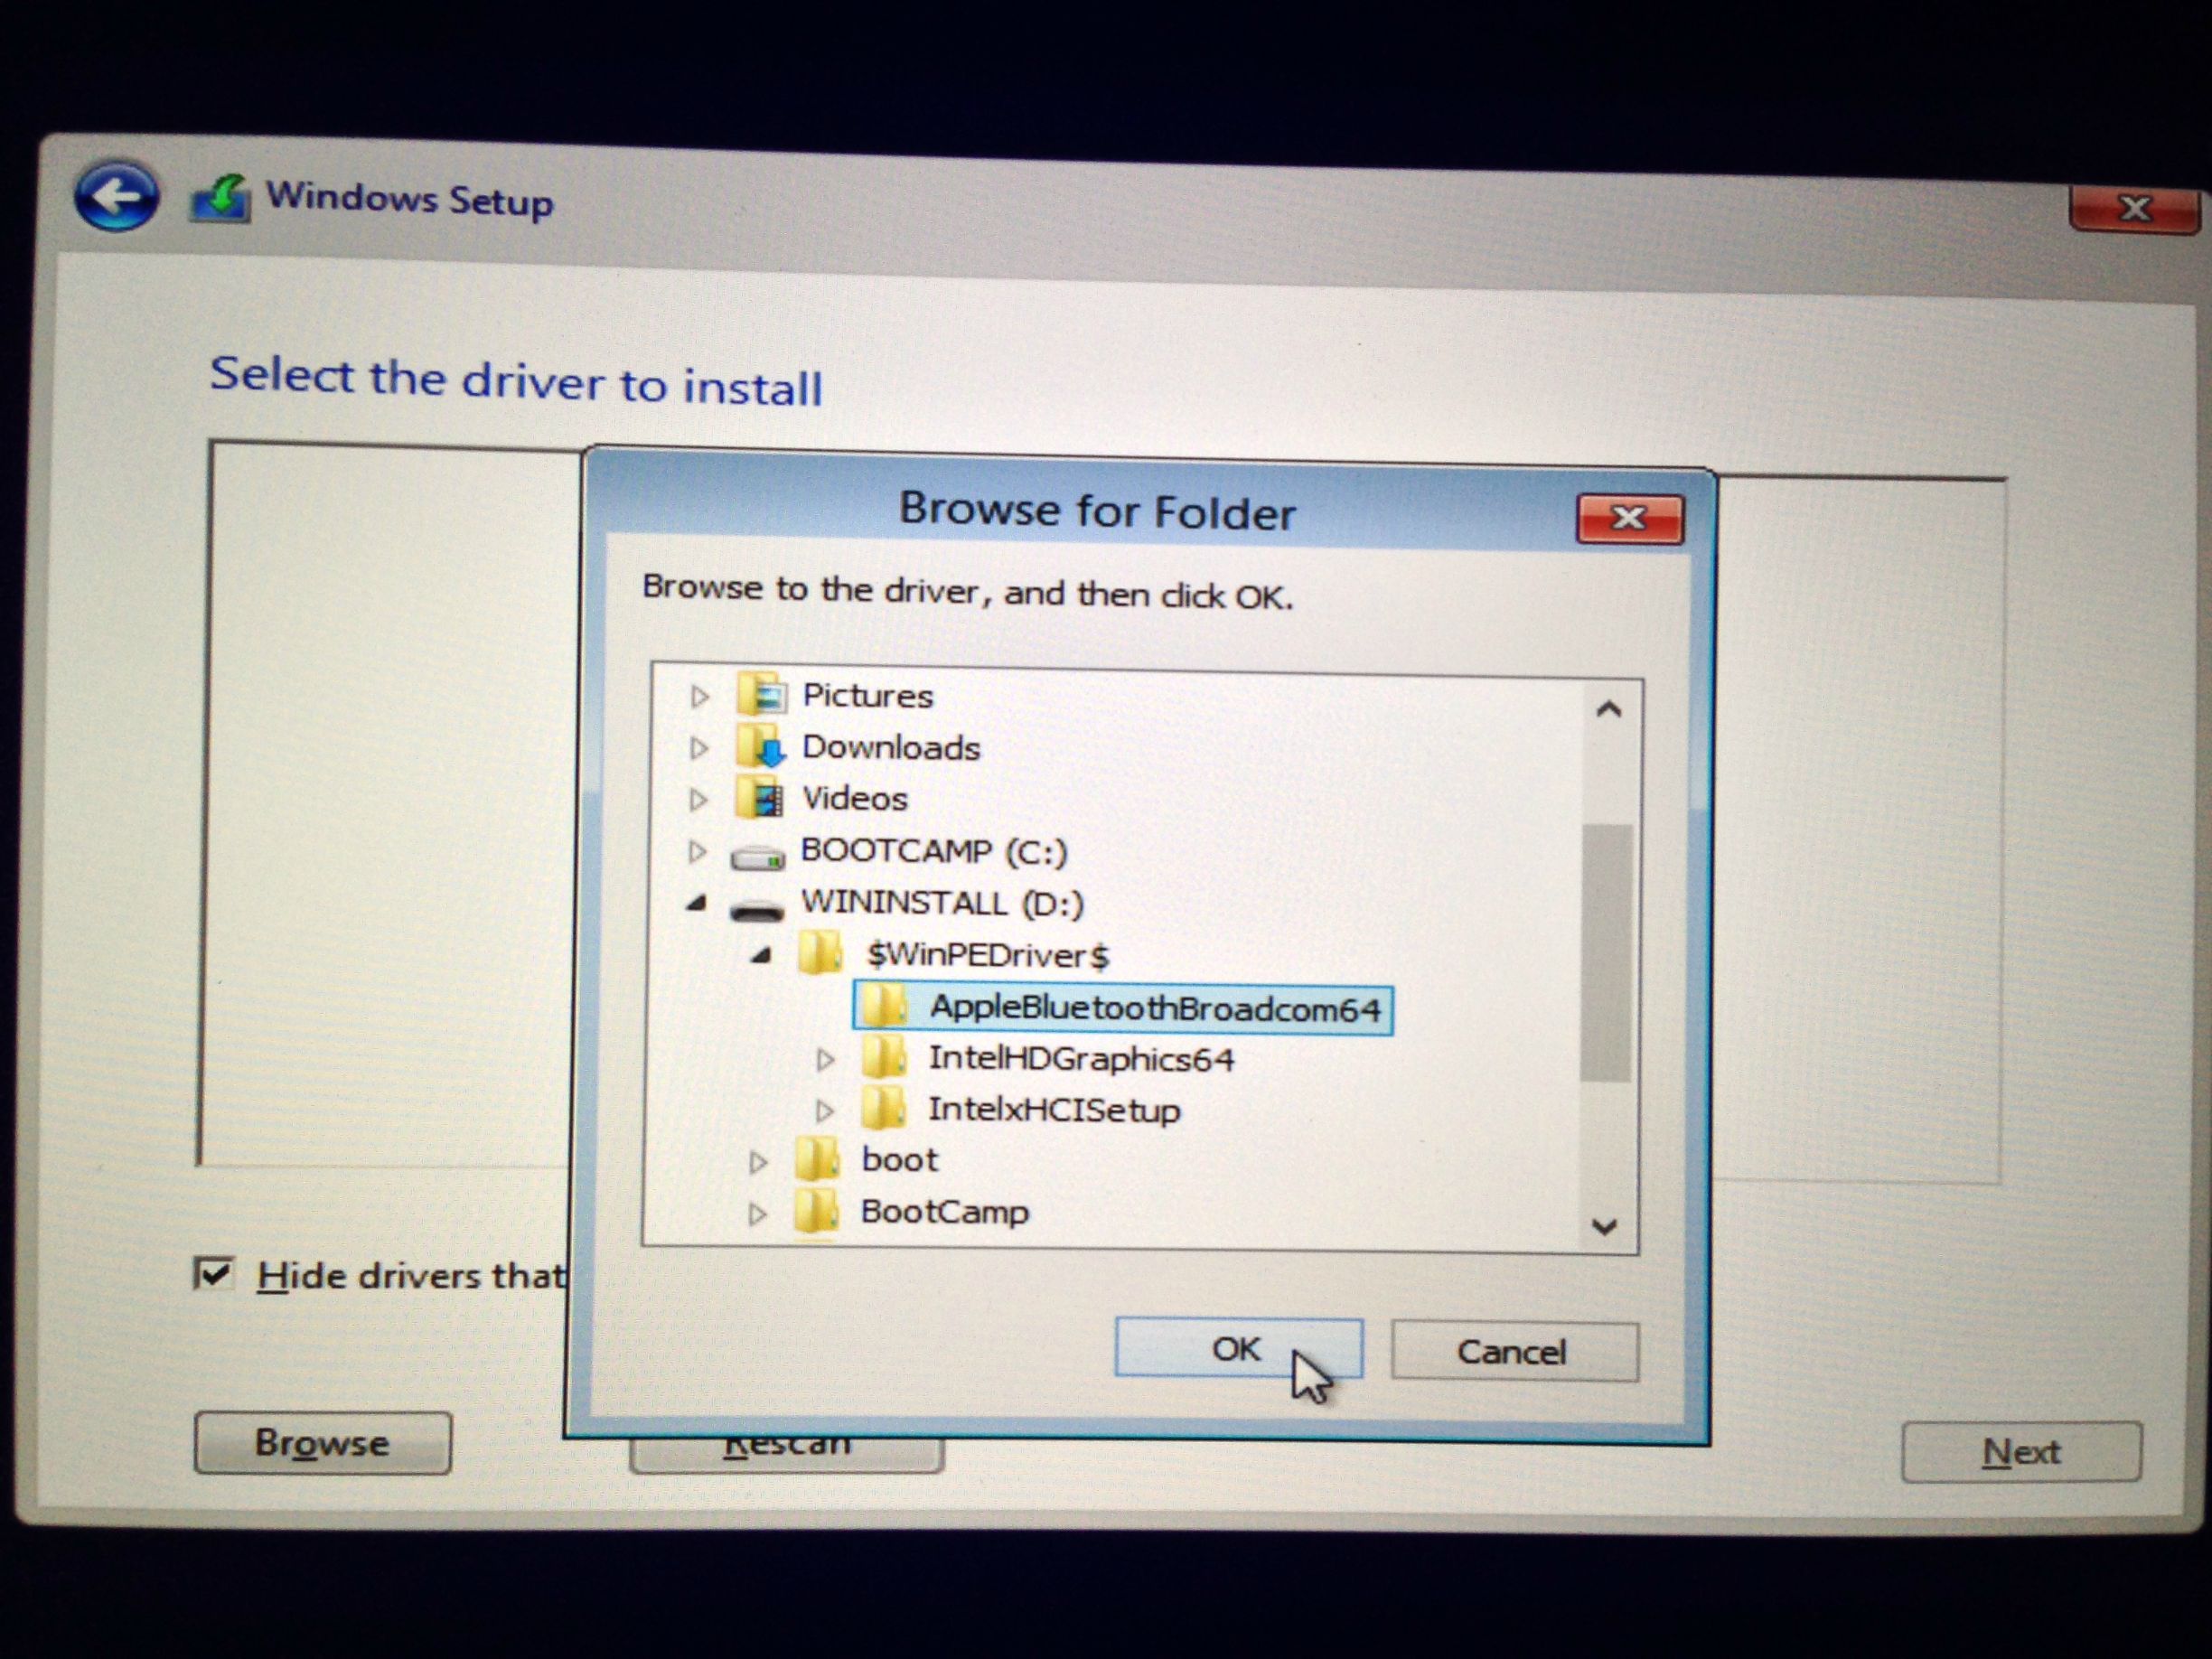This screenshot has width=2212, height=1659.
Task: Collapse the WININSTALL (D:) drive node
Action: click(697, 904)
